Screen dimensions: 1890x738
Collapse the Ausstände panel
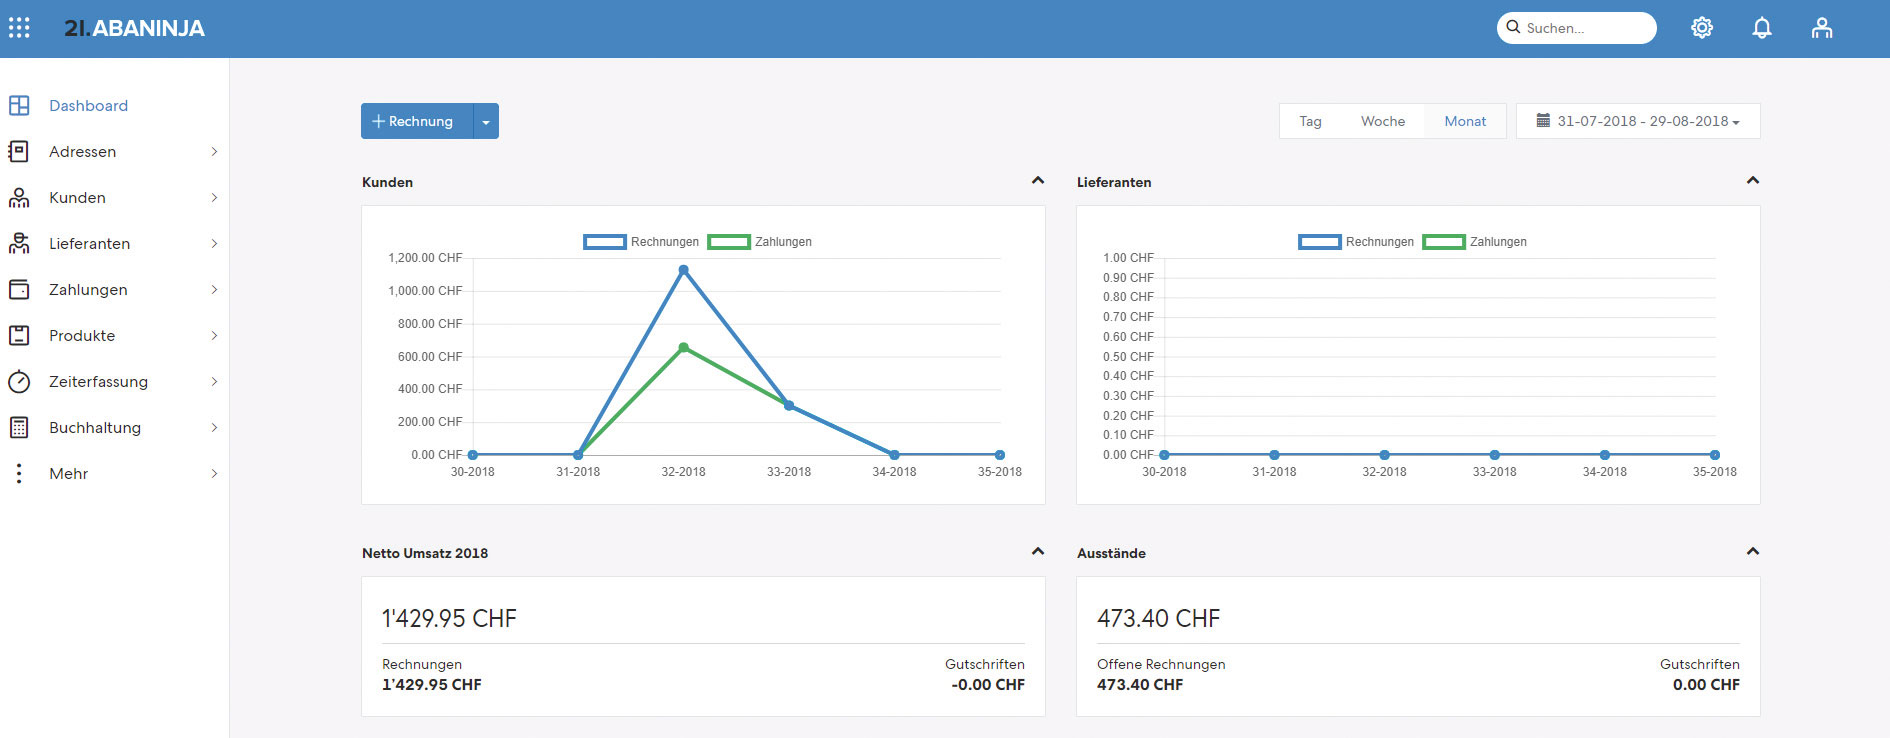coord(1753,552)
